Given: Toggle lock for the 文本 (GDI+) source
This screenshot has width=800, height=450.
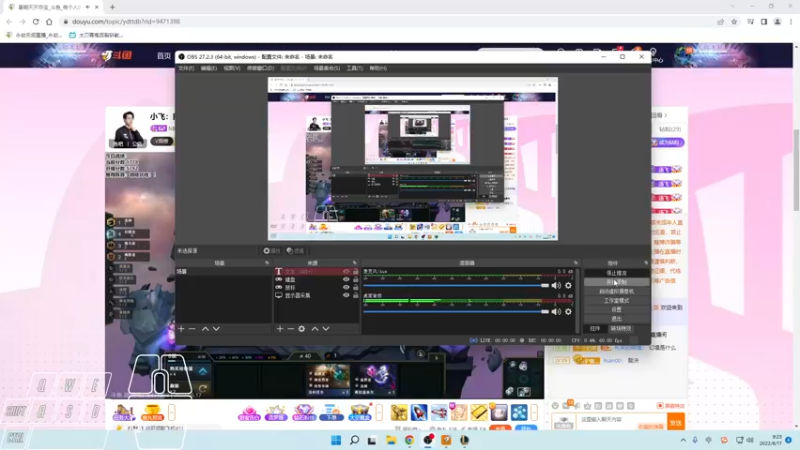Looking at the screenshot, I should click(x=356, y=271).
